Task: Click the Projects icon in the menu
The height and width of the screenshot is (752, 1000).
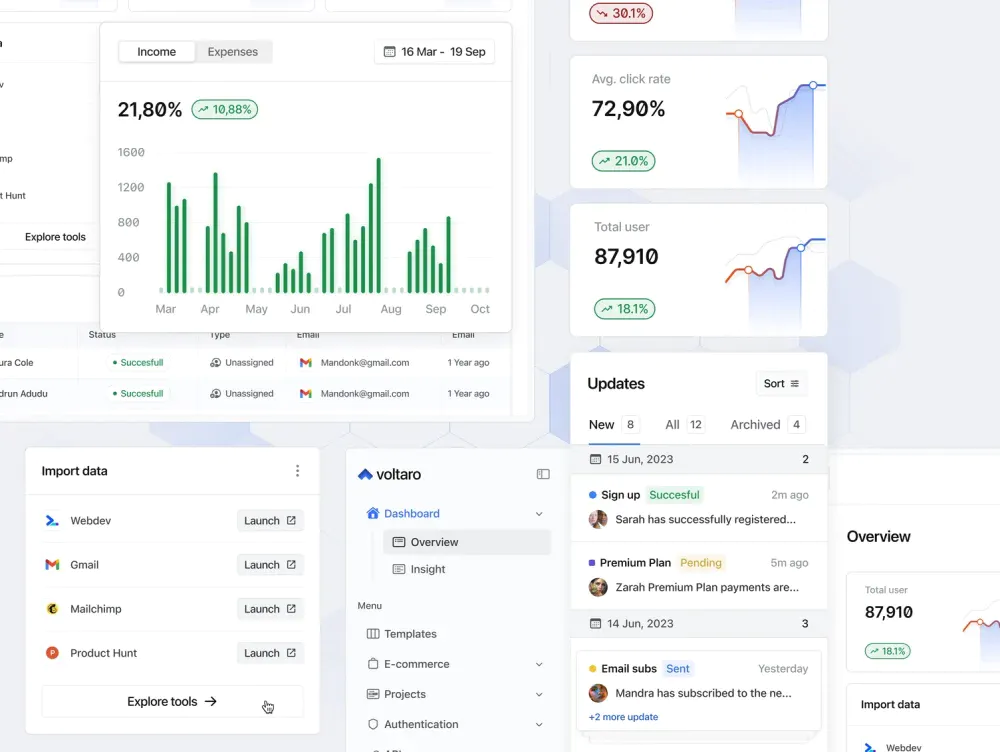Action: click(x=373, y=693)
